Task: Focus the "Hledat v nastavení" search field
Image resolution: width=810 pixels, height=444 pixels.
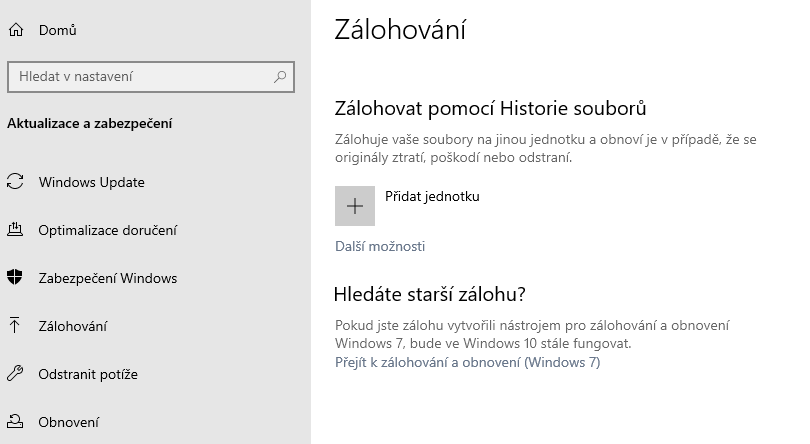Action: pos(140,76)
